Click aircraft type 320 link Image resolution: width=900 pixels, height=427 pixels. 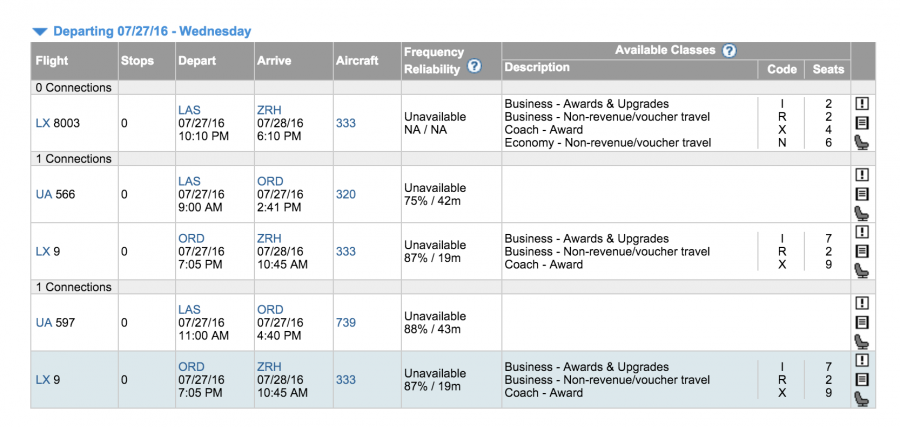pos(345,194)
